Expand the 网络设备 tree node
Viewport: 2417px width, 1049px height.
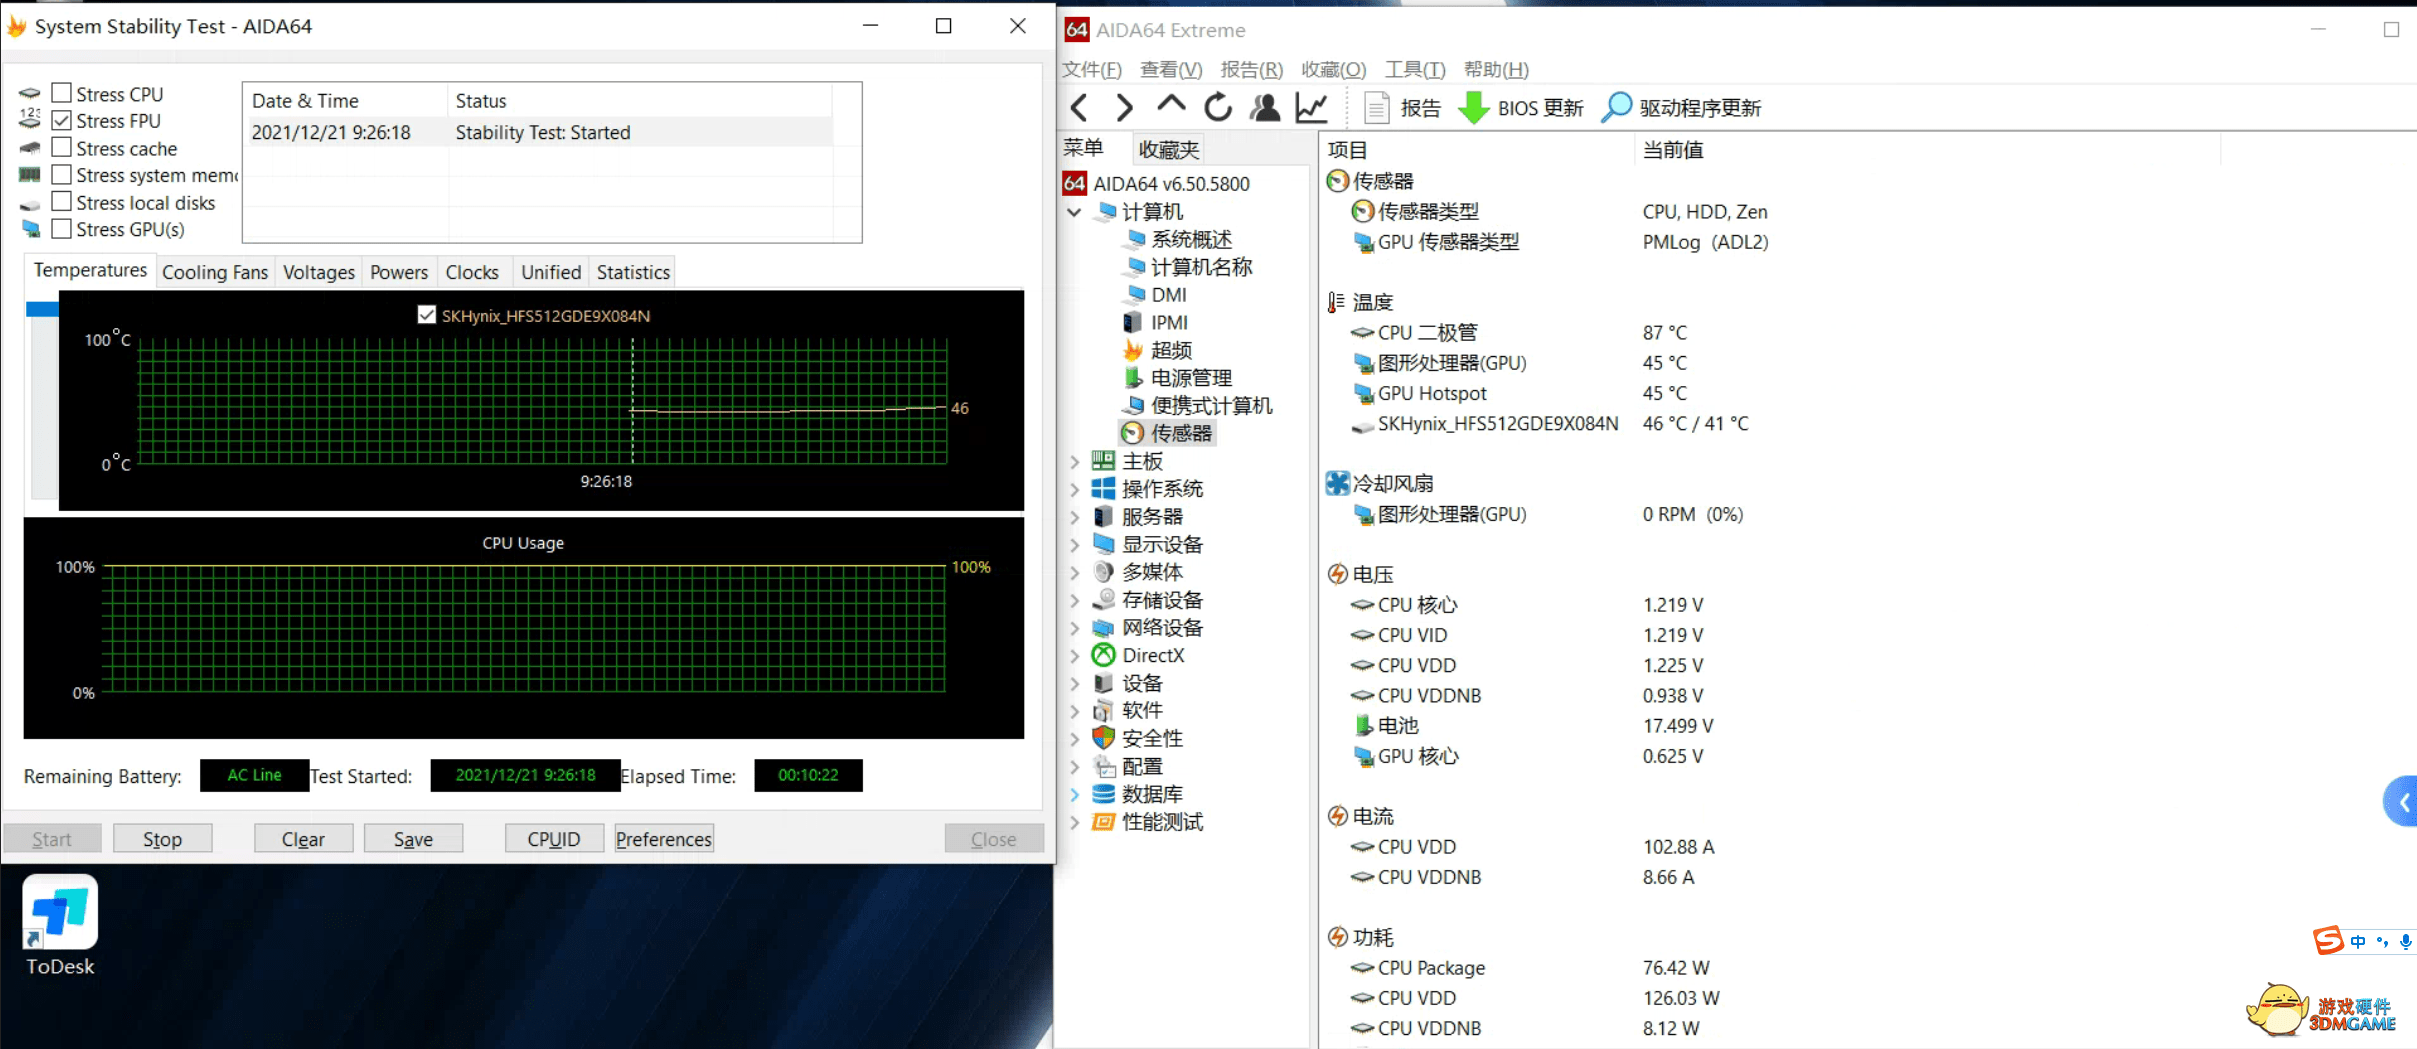pos(1075,628)
